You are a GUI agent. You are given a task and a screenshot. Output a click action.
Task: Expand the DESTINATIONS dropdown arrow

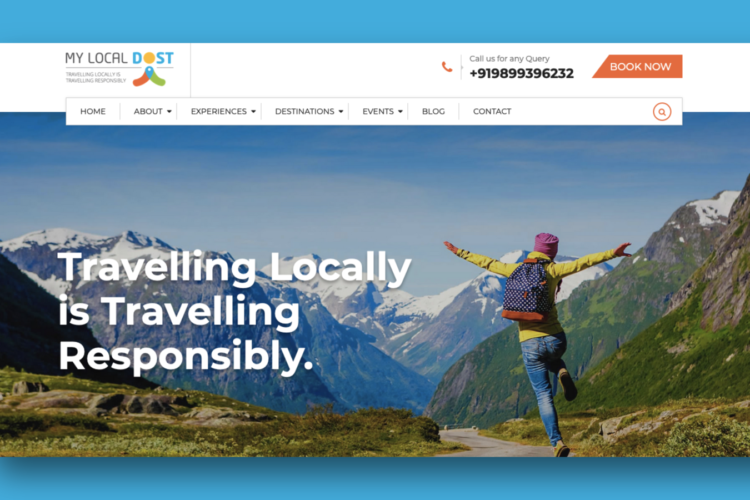click(341, 111)
